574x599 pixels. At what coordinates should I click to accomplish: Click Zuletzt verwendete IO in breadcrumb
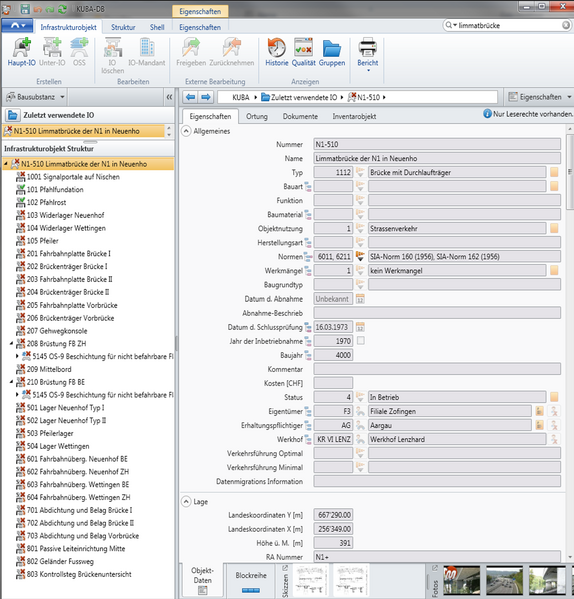coord(304,97)
